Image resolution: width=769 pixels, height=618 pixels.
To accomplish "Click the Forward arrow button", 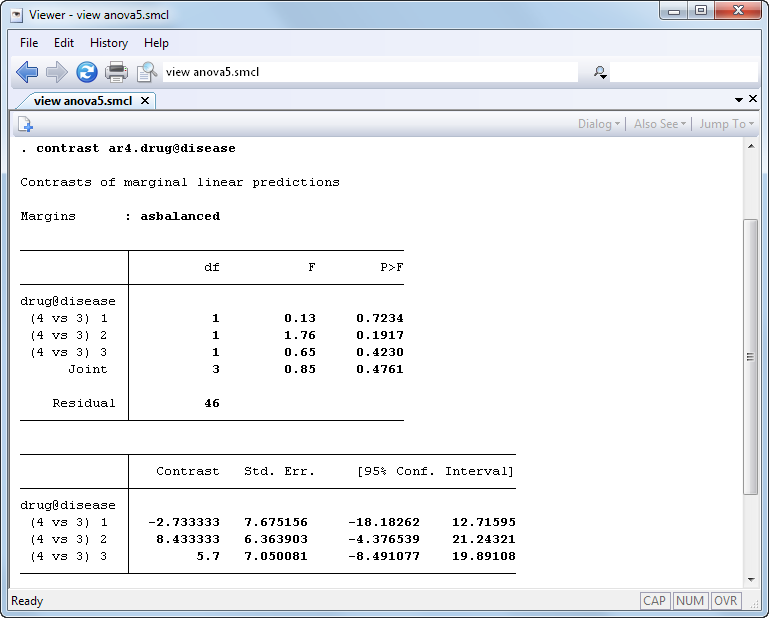I will 57,72.
